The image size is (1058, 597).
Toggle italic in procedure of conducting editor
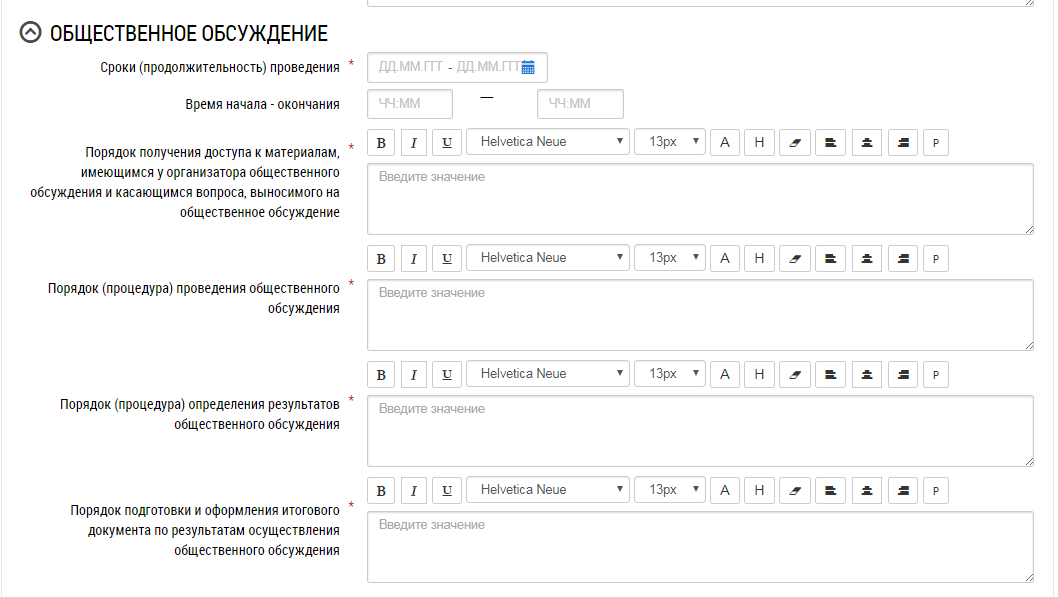(x=414, y=258)
